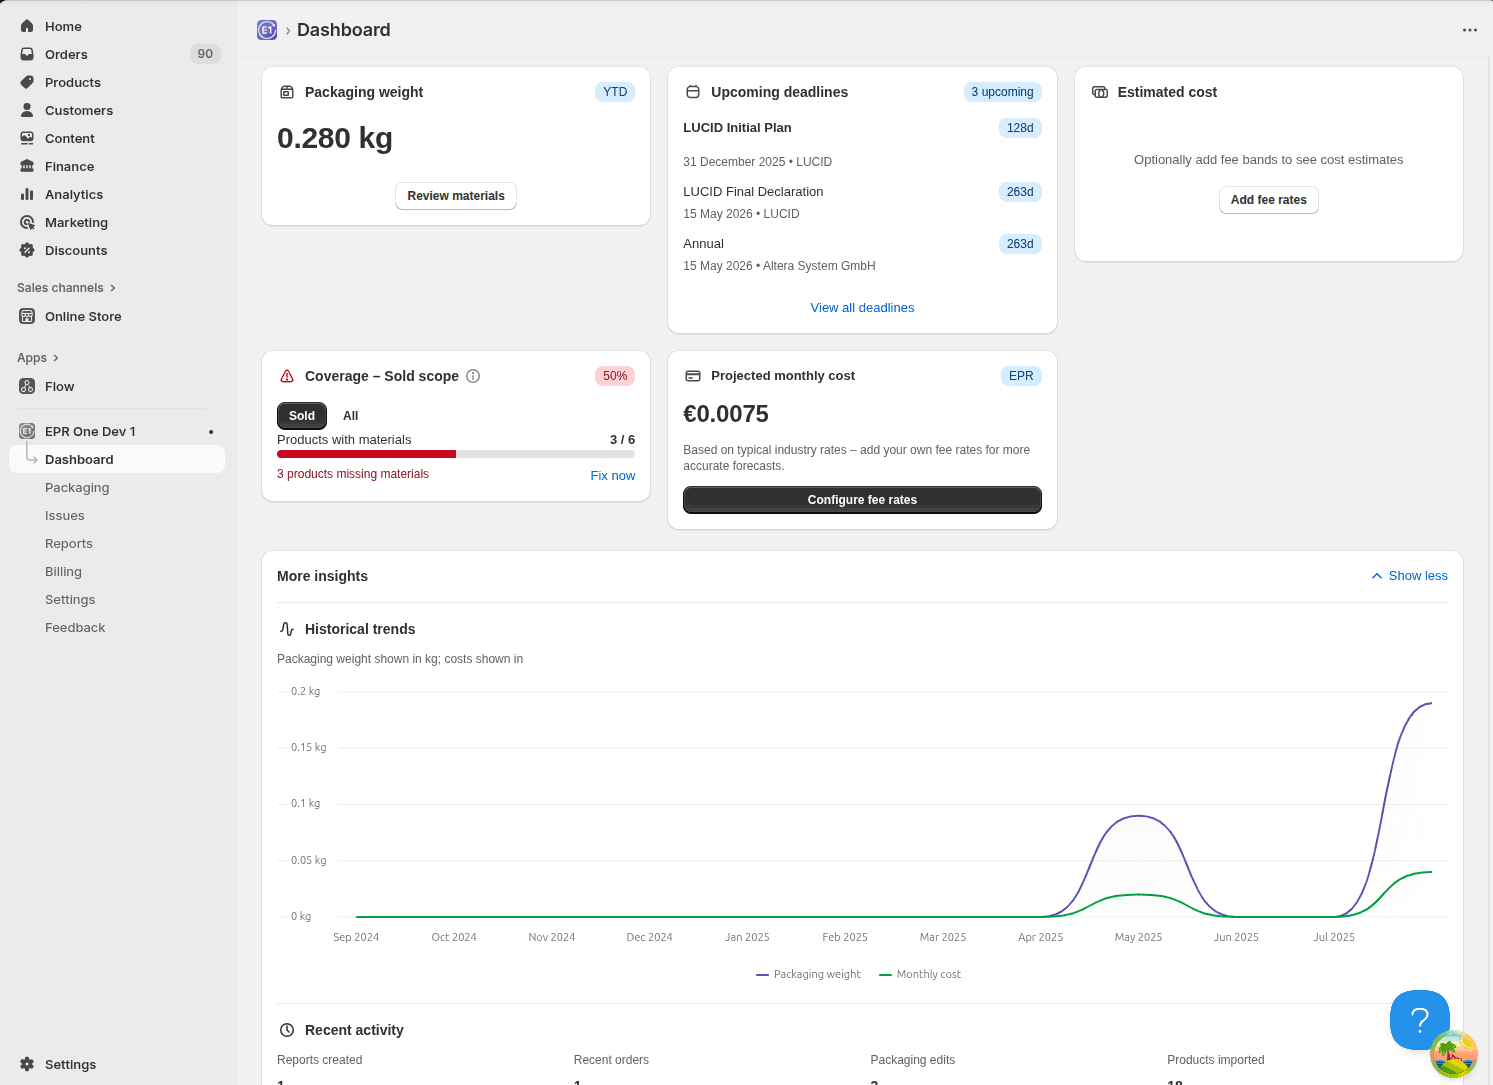Click the Home icon in sidebar
The image size is (1493, 1085).
tap(27, 26)
